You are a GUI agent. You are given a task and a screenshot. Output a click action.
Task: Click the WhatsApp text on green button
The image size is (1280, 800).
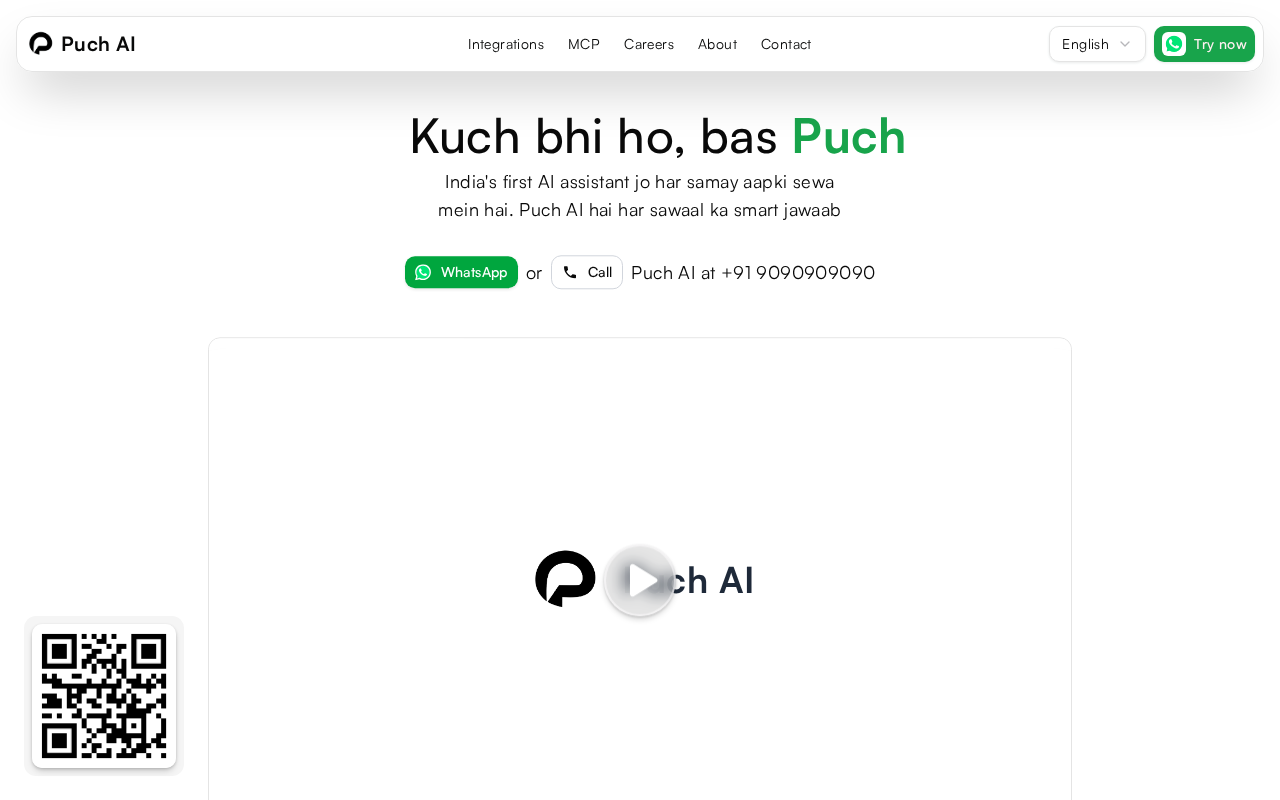click(474, 272)
